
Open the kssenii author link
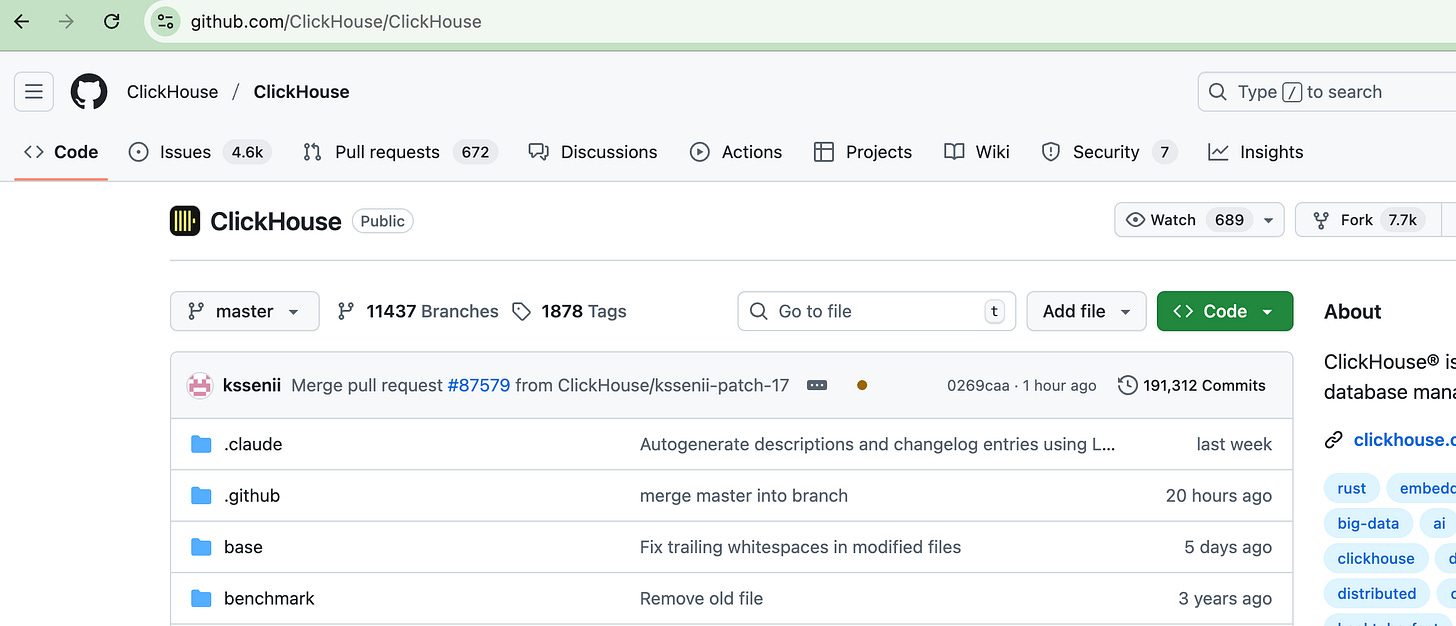[x=251, y=385]
